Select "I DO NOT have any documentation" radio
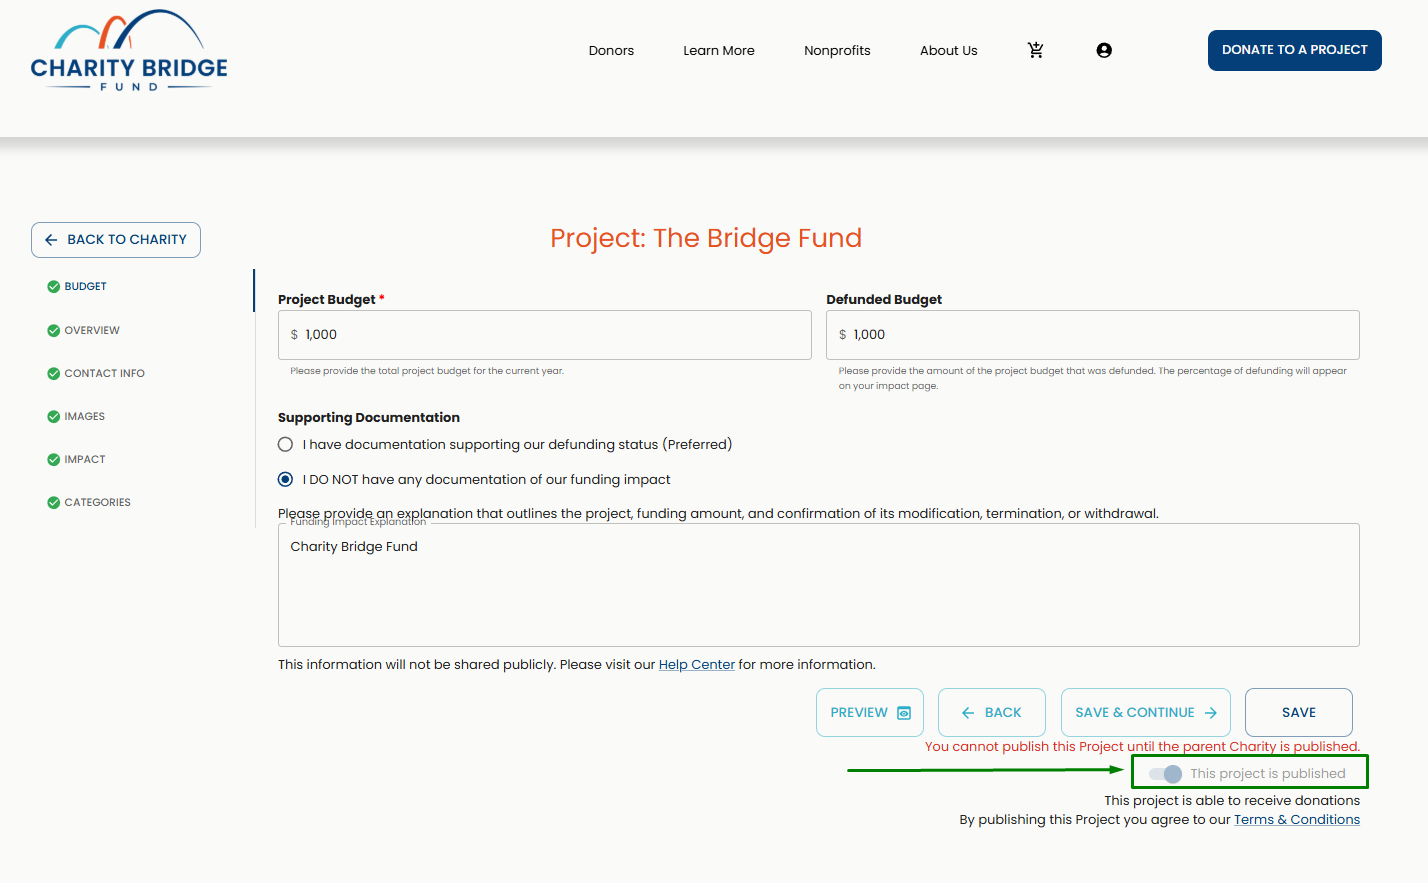 (x=286, y=480)
